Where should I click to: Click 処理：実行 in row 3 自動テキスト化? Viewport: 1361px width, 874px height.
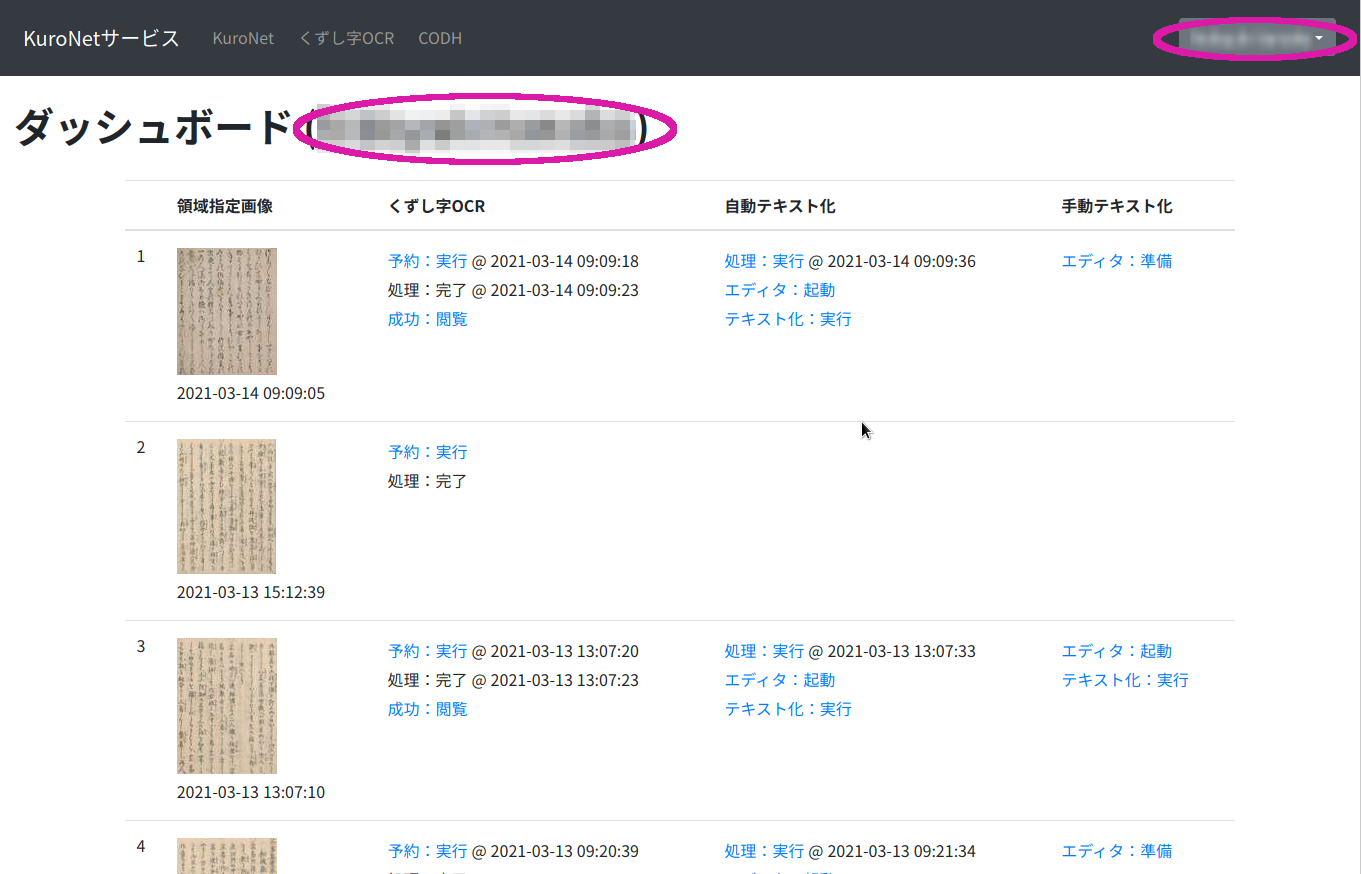tap(764, 651)
